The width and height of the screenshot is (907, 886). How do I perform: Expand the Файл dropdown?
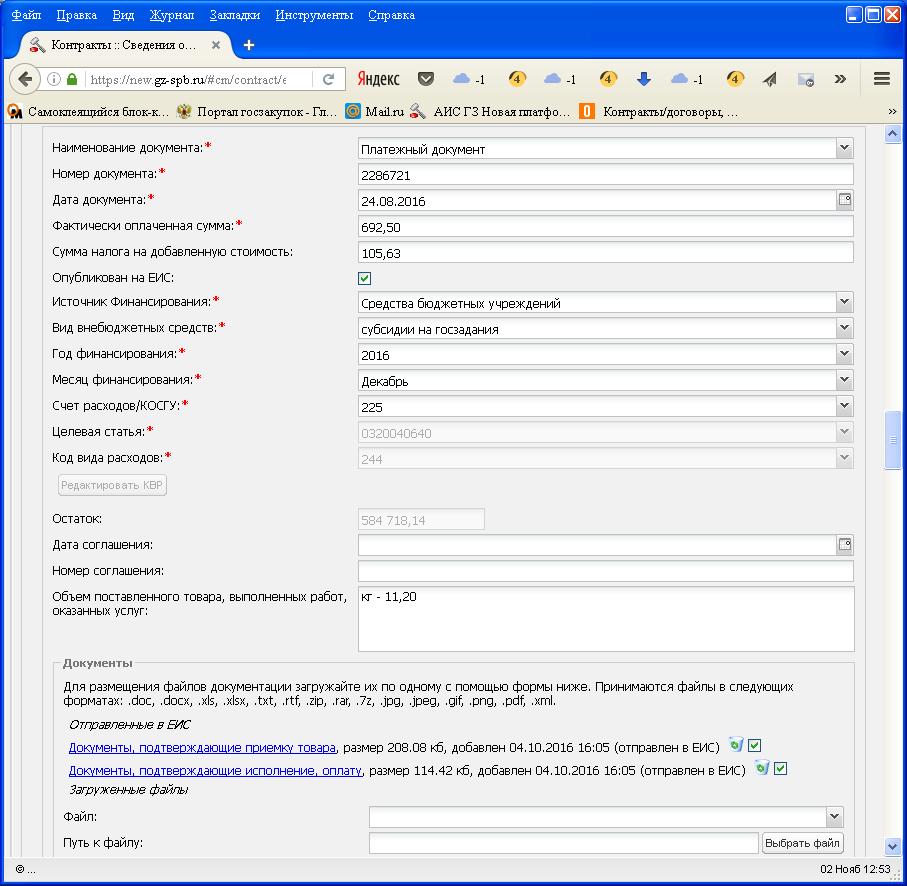point(834,817)
